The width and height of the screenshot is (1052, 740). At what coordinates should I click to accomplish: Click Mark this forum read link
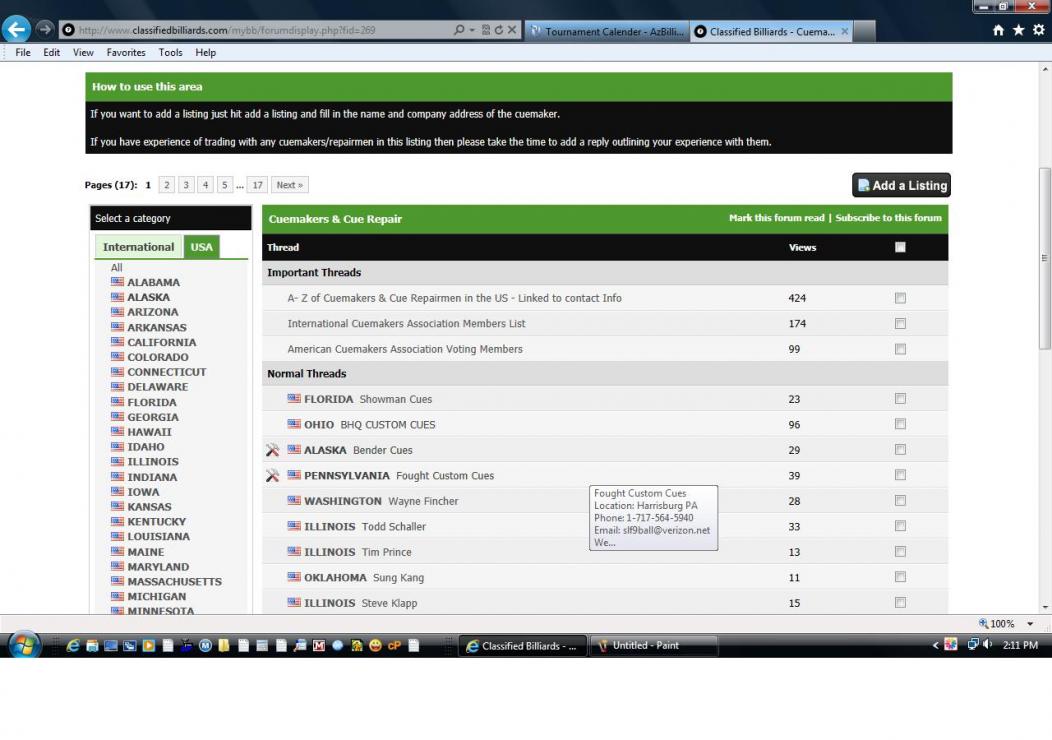coord(776,218)
